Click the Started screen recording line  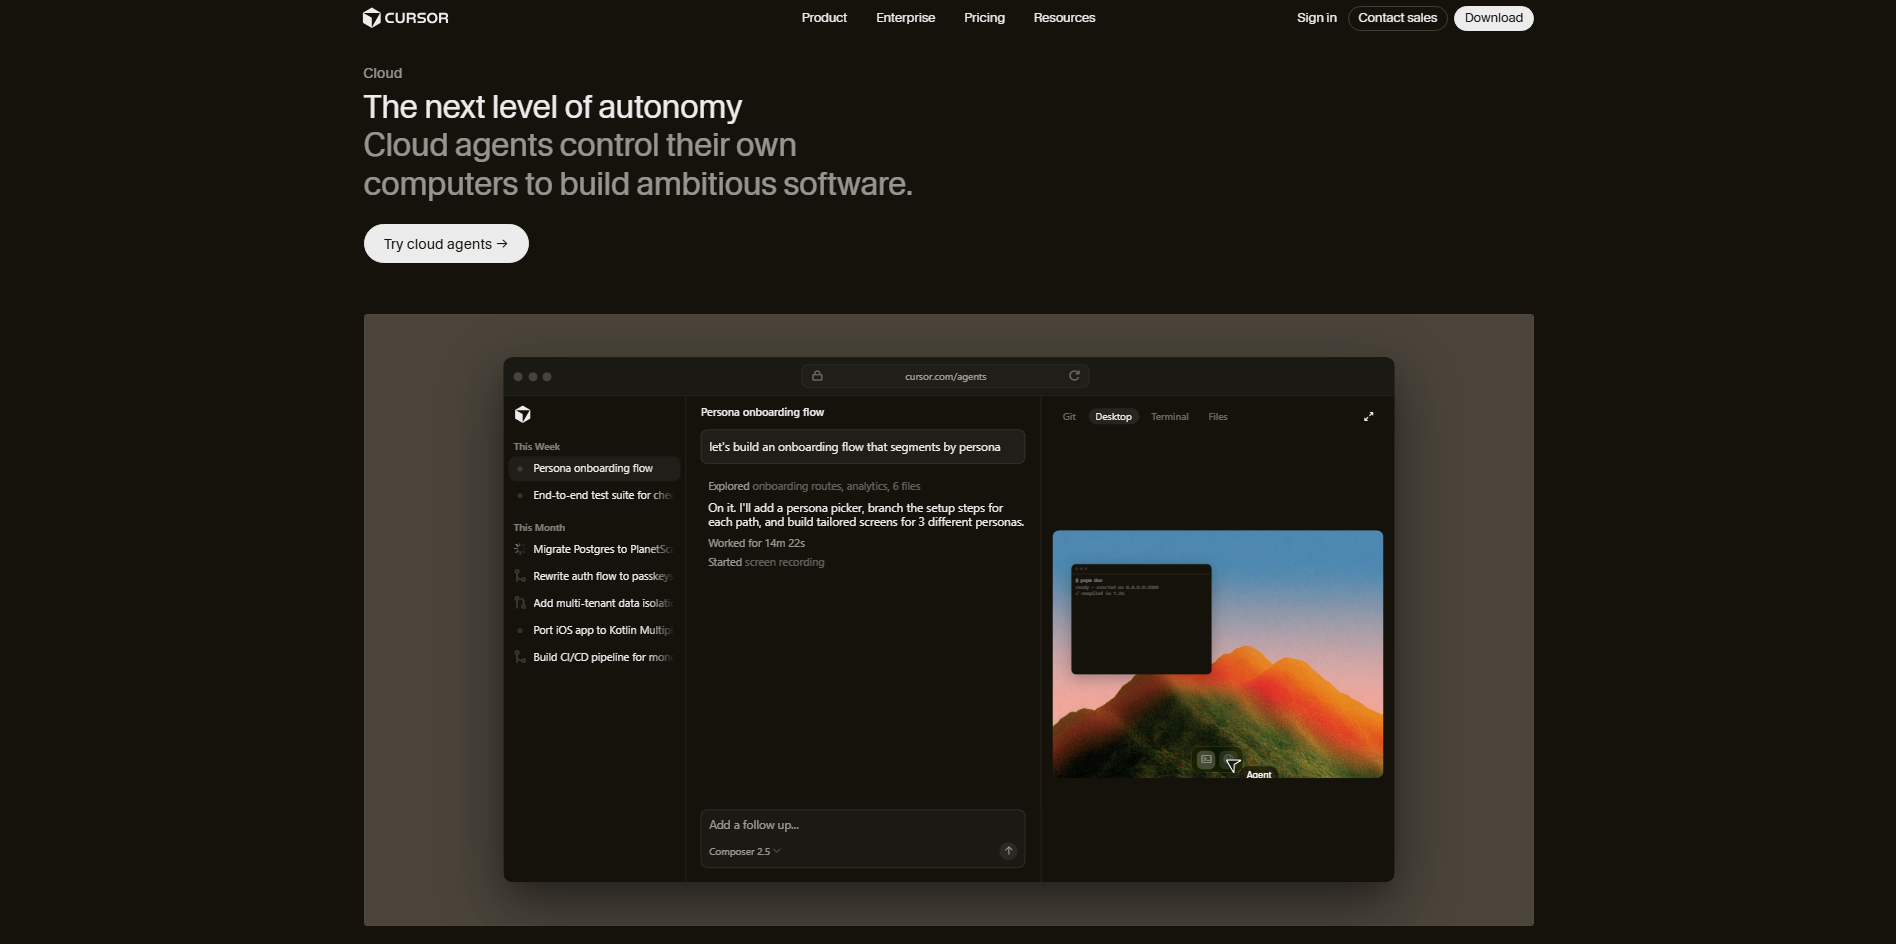[766, 562]
